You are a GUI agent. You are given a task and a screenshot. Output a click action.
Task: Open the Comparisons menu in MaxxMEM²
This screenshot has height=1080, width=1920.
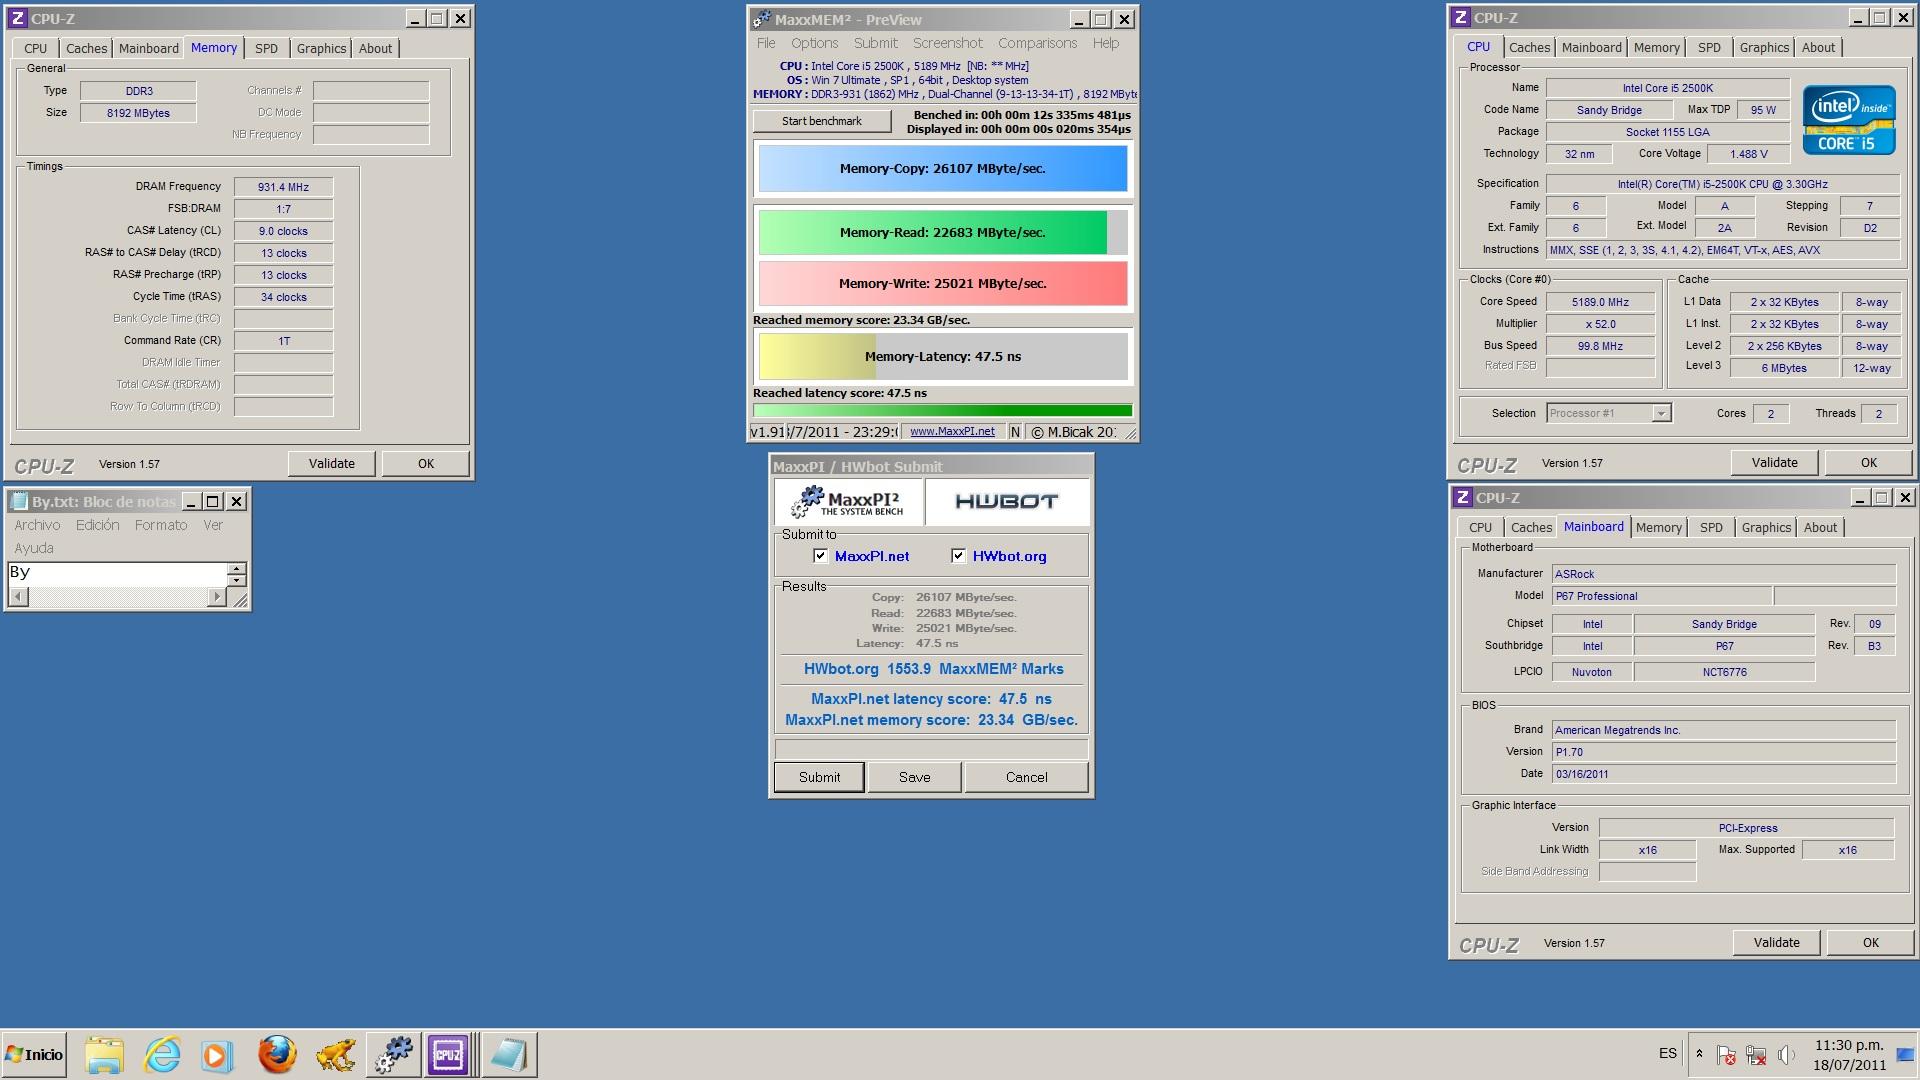1037,43
